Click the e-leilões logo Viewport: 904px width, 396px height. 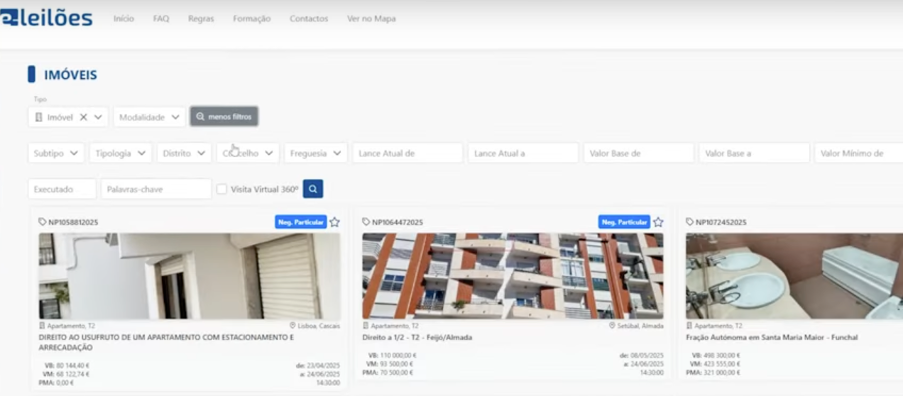tap(46, 18)
